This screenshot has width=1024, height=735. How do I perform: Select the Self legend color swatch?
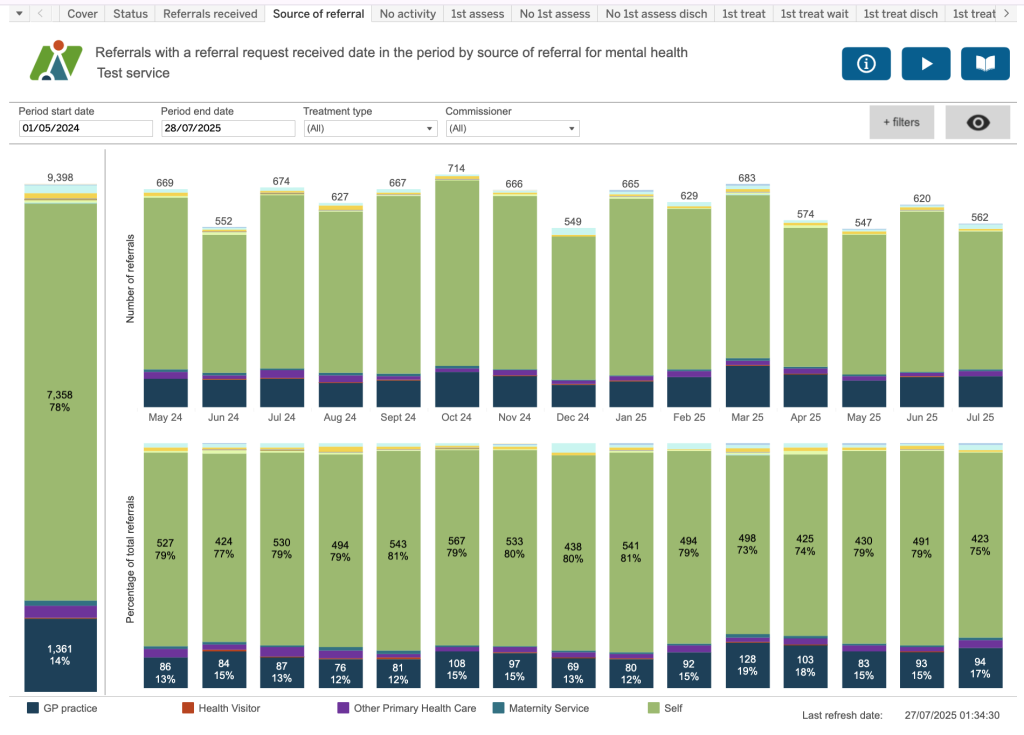(656, 708)
